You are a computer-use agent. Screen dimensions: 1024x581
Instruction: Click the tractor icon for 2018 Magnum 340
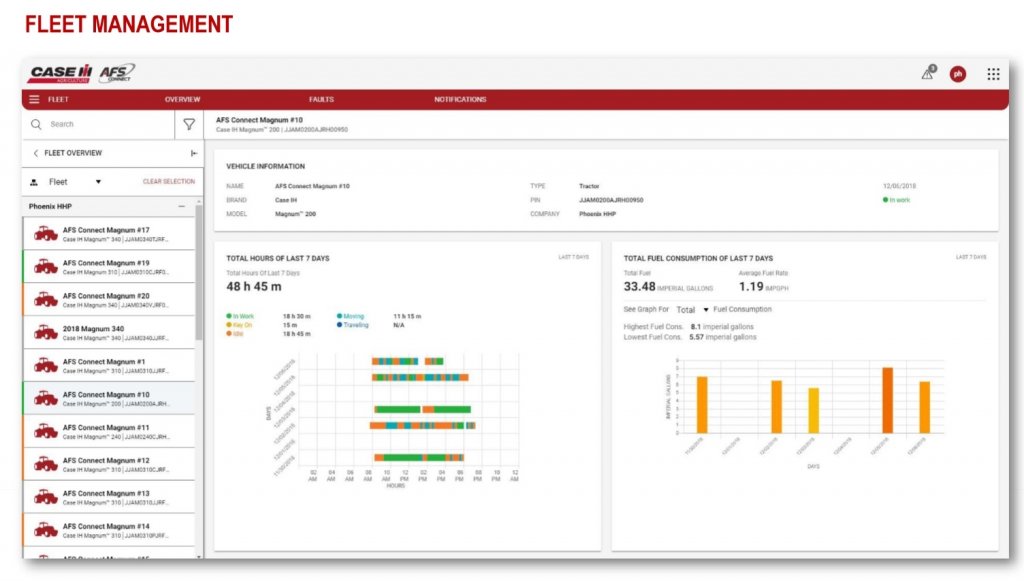point(46,332)
